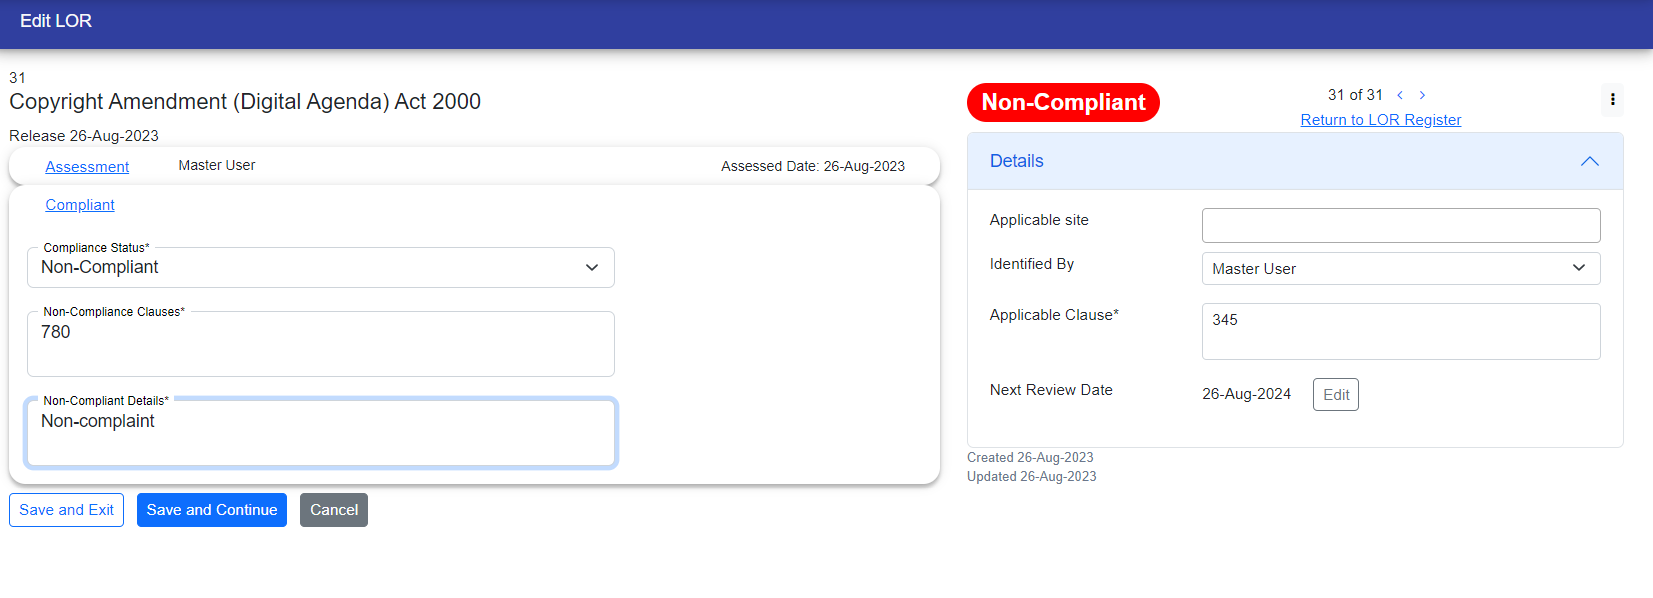Click the Edit LOR header title
Screen dimensions: 1653x598
tap(56, 21)
